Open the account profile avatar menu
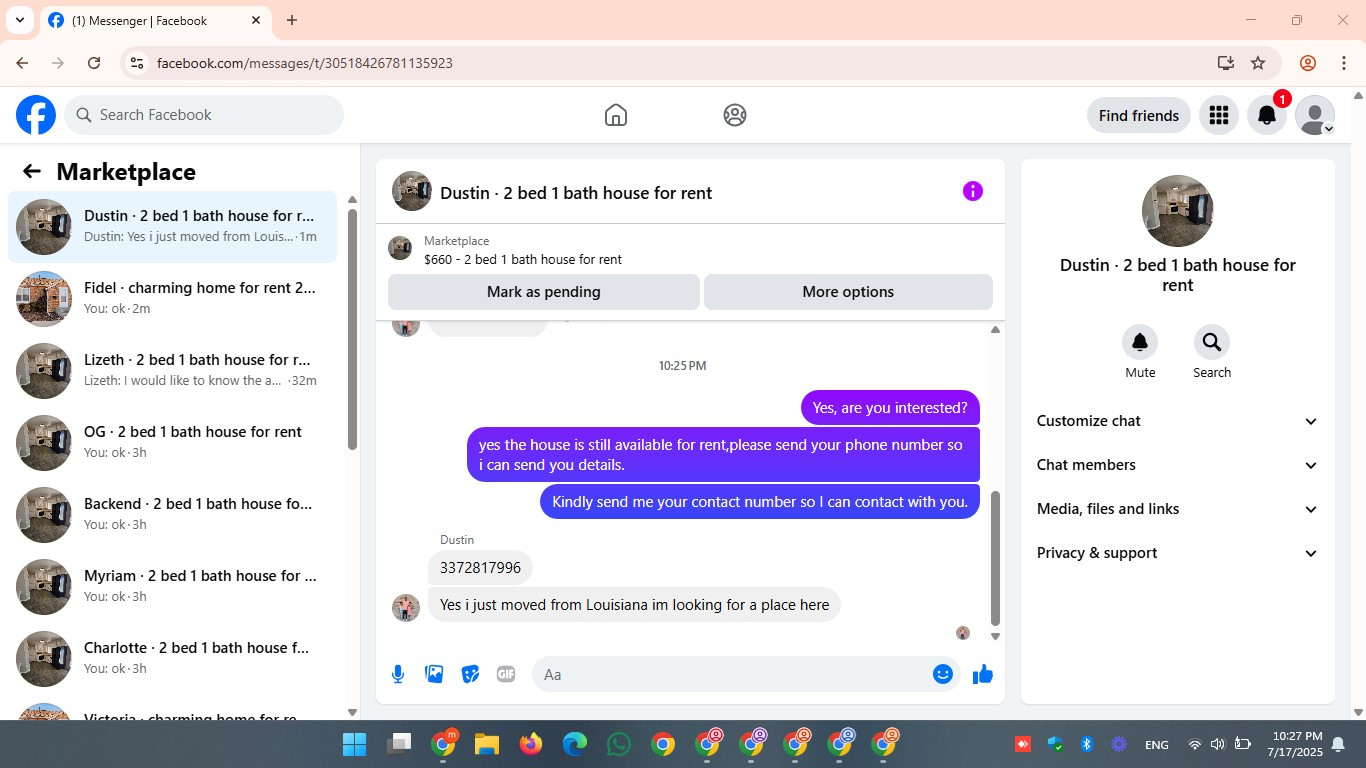Viewport: 1366px width, 768px height. tap(1314, 115)
